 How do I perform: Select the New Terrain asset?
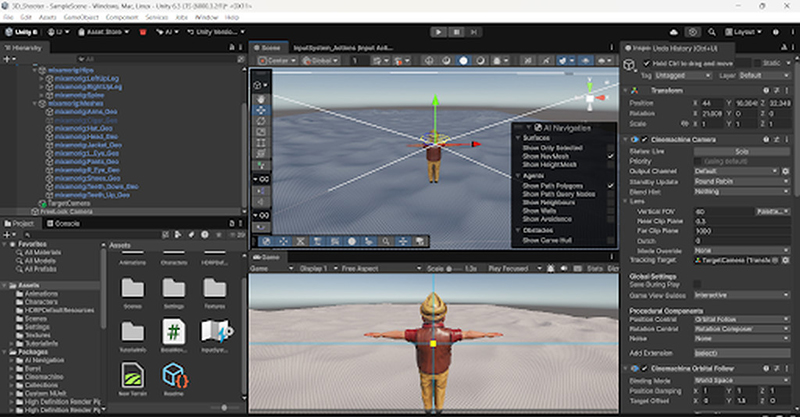(132, 379)
